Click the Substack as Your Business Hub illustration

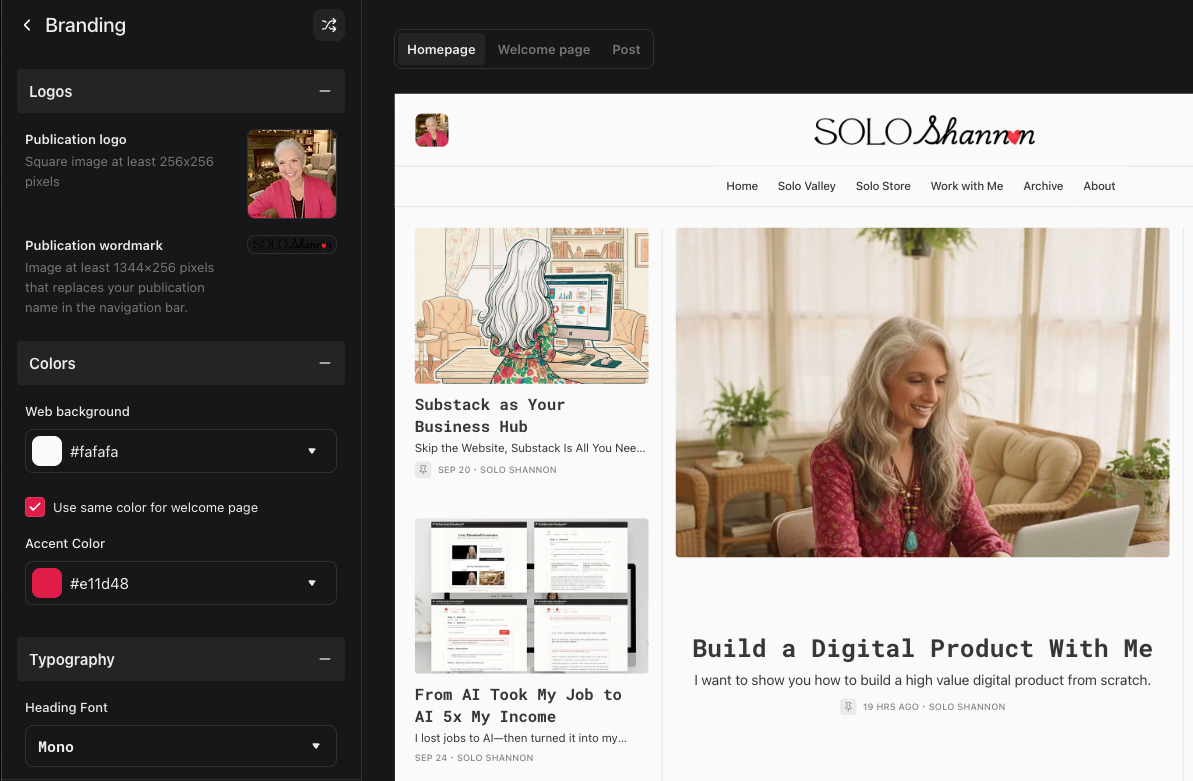532,305
